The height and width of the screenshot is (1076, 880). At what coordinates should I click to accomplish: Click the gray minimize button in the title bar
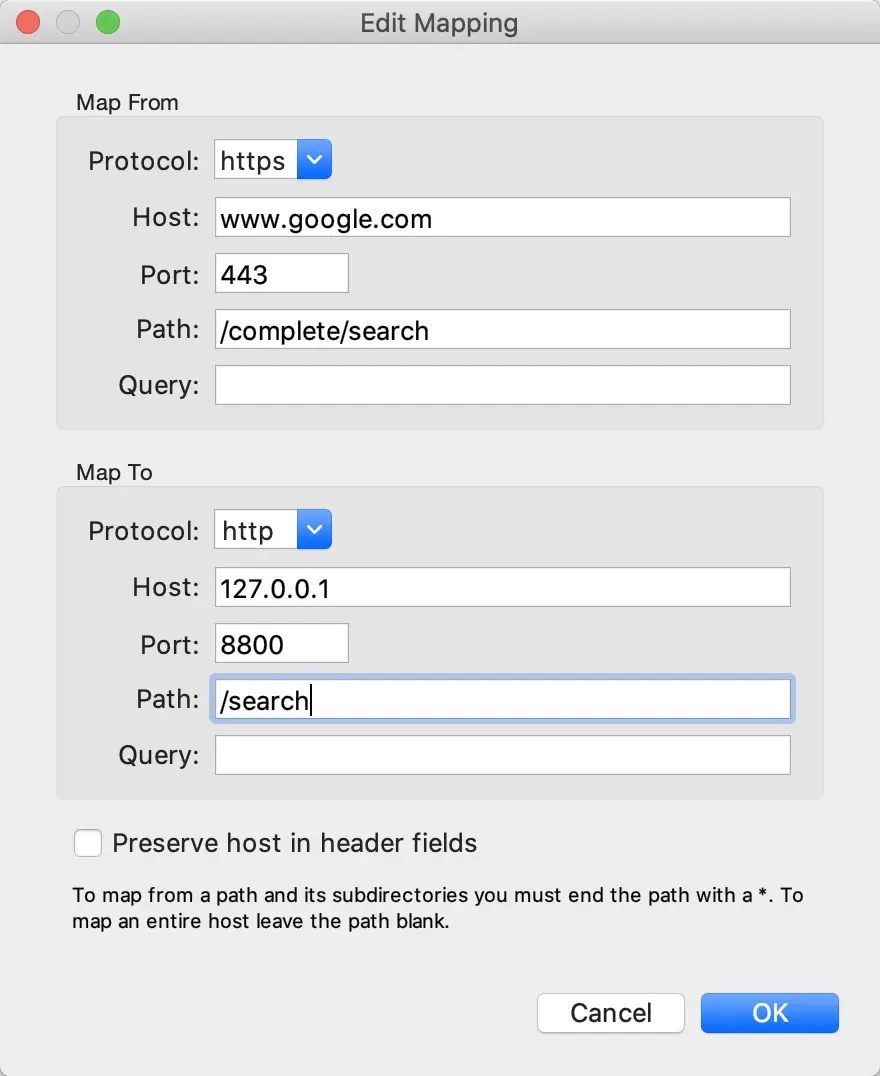[x=68, y=23]
